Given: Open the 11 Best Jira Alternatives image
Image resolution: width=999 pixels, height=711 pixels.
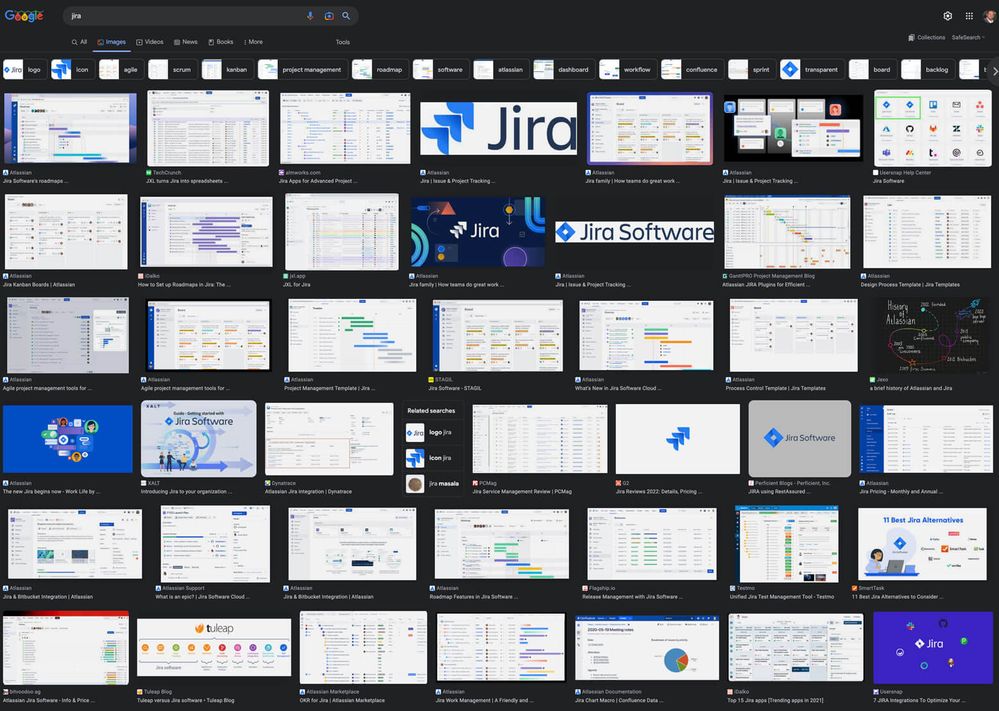Looking at the screenshot, I should point(922,543).
